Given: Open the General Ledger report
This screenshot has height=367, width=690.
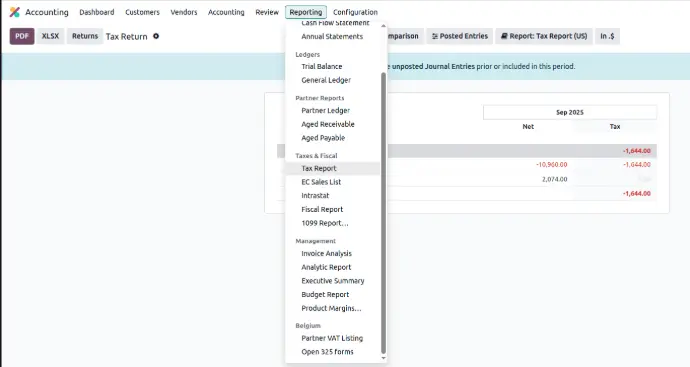Looking at the screenshot, I should [326, 80].
